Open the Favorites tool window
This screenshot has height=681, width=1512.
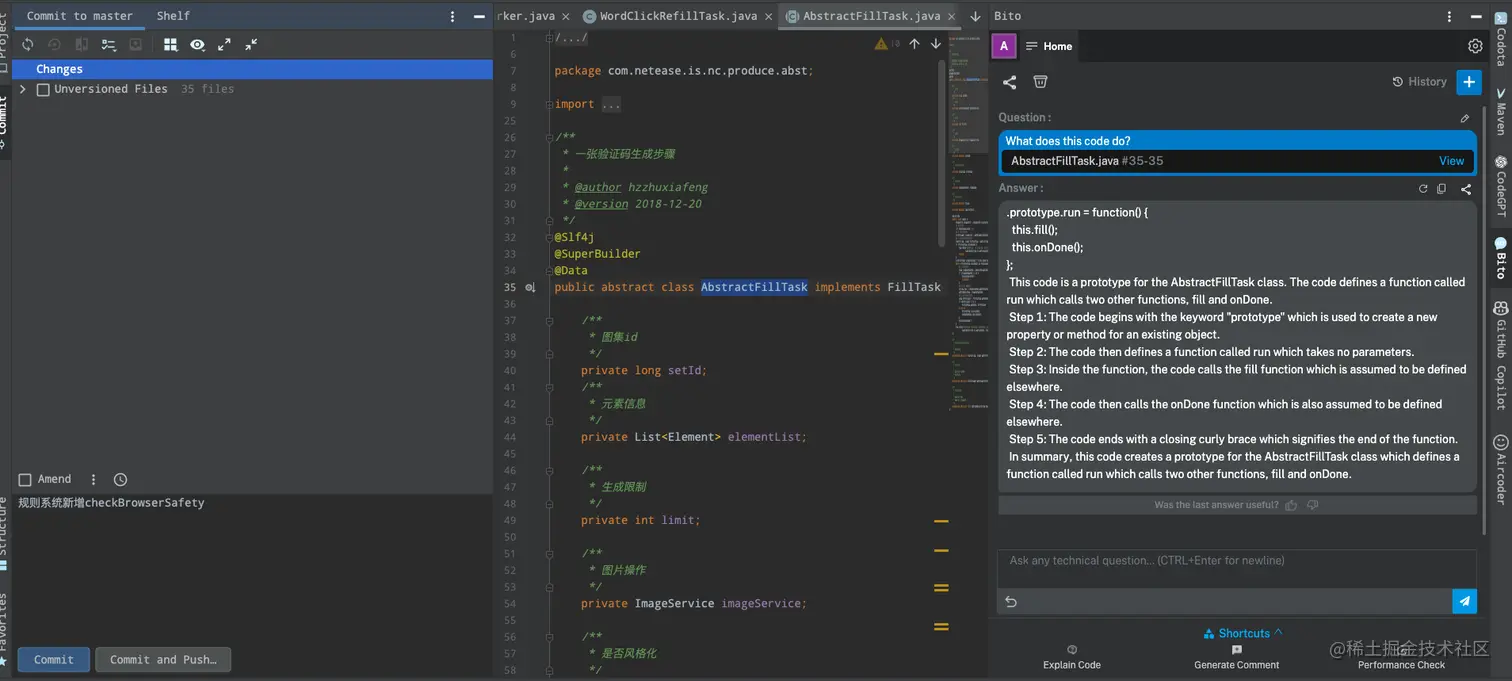click(x=4, y=629)
